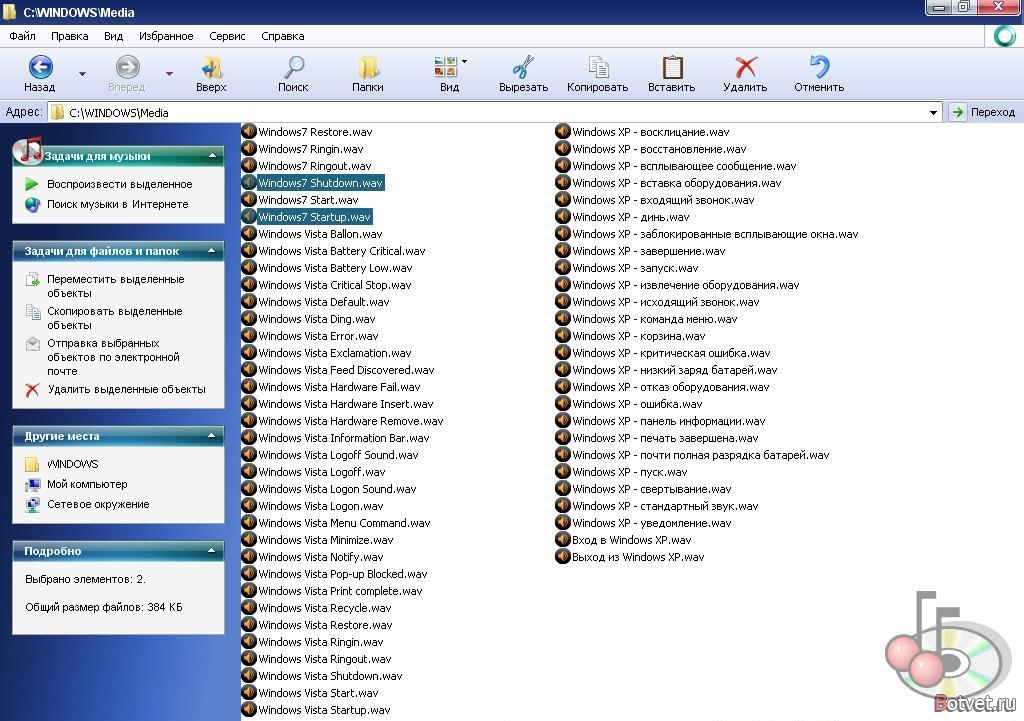The width and height of the screenshot is (1024, 721).
Task: Click the Windows7 Ringin.wav file icon
Action: 249,148
